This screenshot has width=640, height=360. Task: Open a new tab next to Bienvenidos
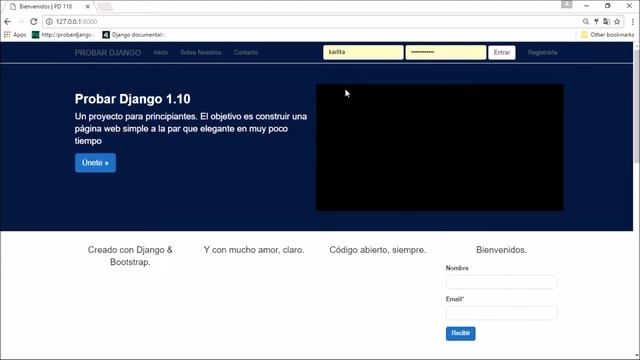point(105,7)
